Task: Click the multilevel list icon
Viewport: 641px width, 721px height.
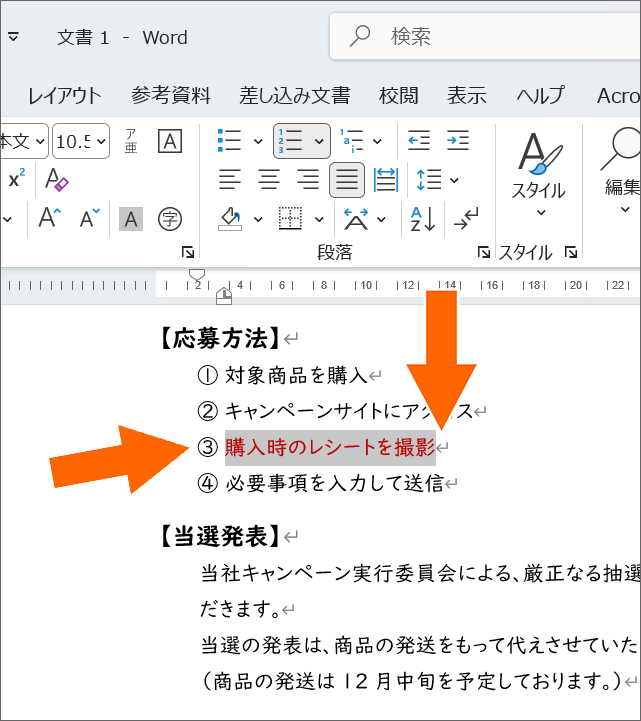Action: pos(351,141)
